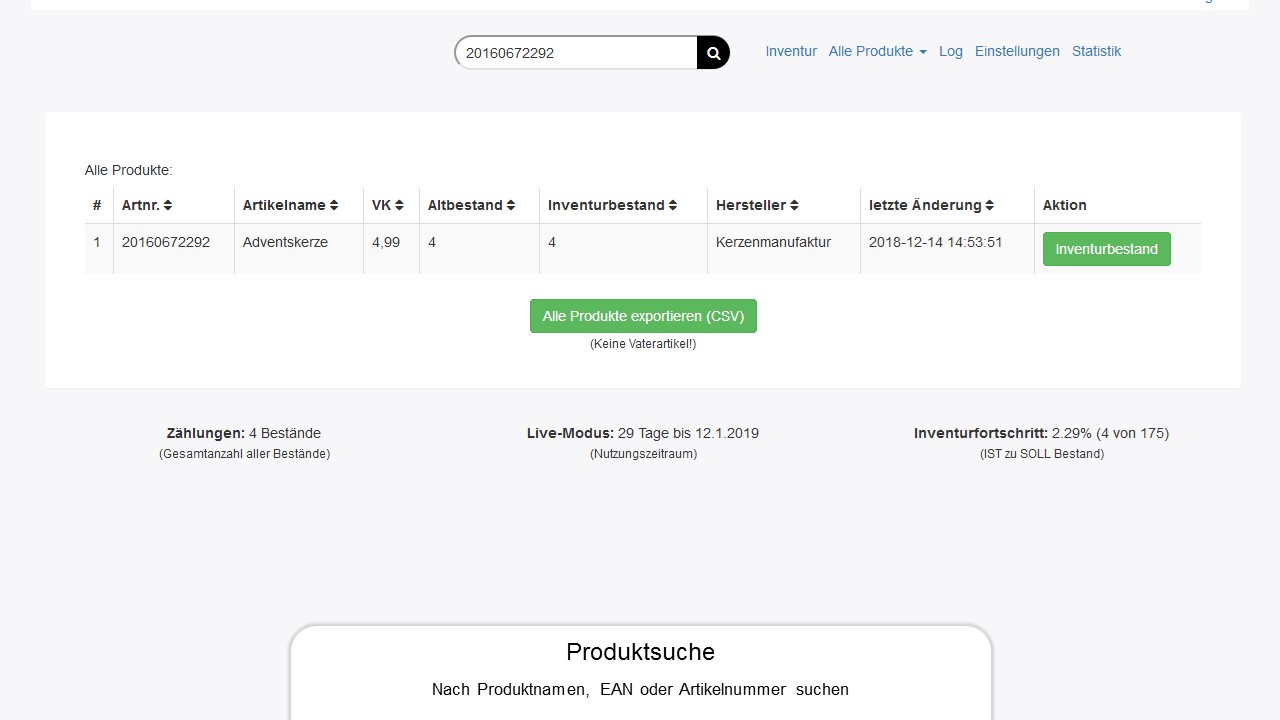Image resolution: width=1280 pixels, height=720 pixels.
Task: Open the Inventur navigation link
Action: [x=791, y=51]
